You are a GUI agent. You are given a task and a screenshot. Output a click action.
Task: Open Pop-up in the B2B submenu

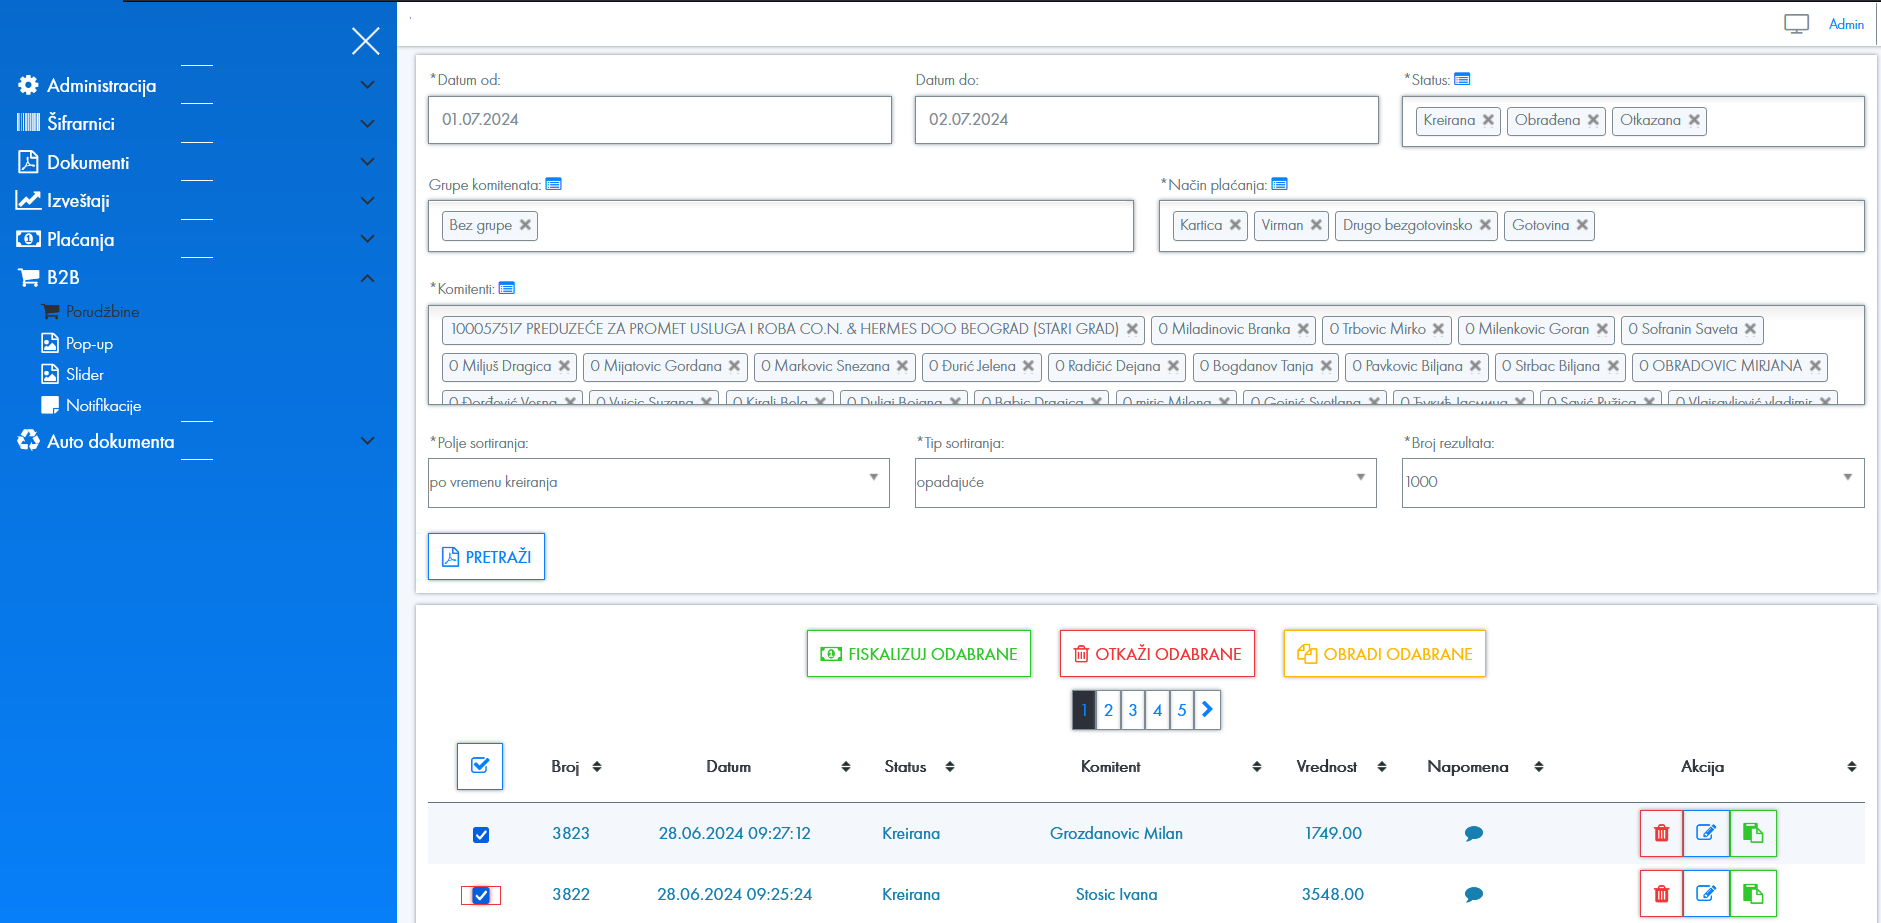[x=77, y=343]
